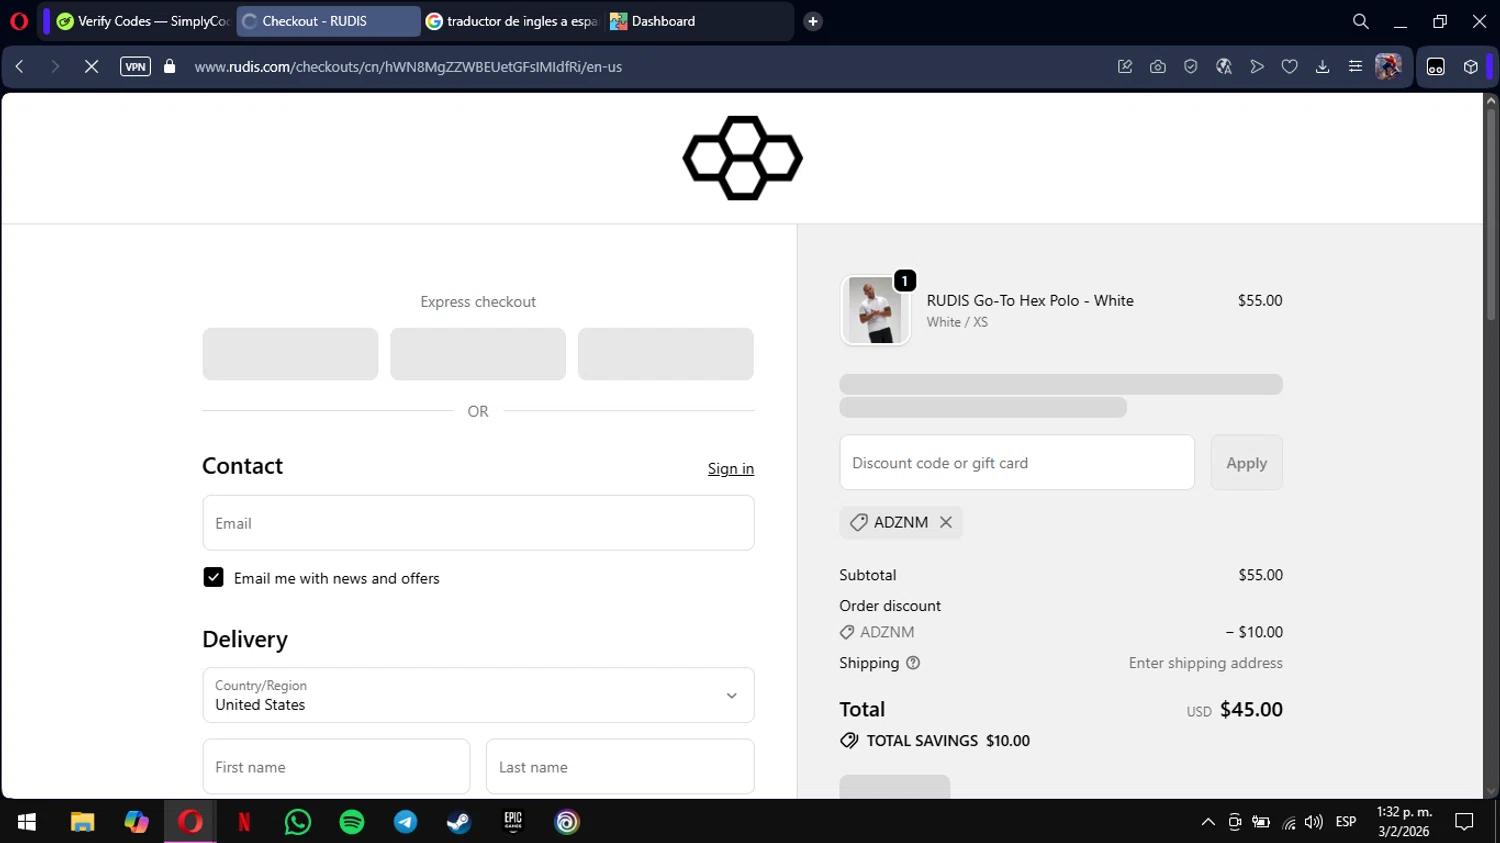The width and height of the screenshot is (1500, 843).
Task: Click the White / XS variant text
Action: [957, 322]
